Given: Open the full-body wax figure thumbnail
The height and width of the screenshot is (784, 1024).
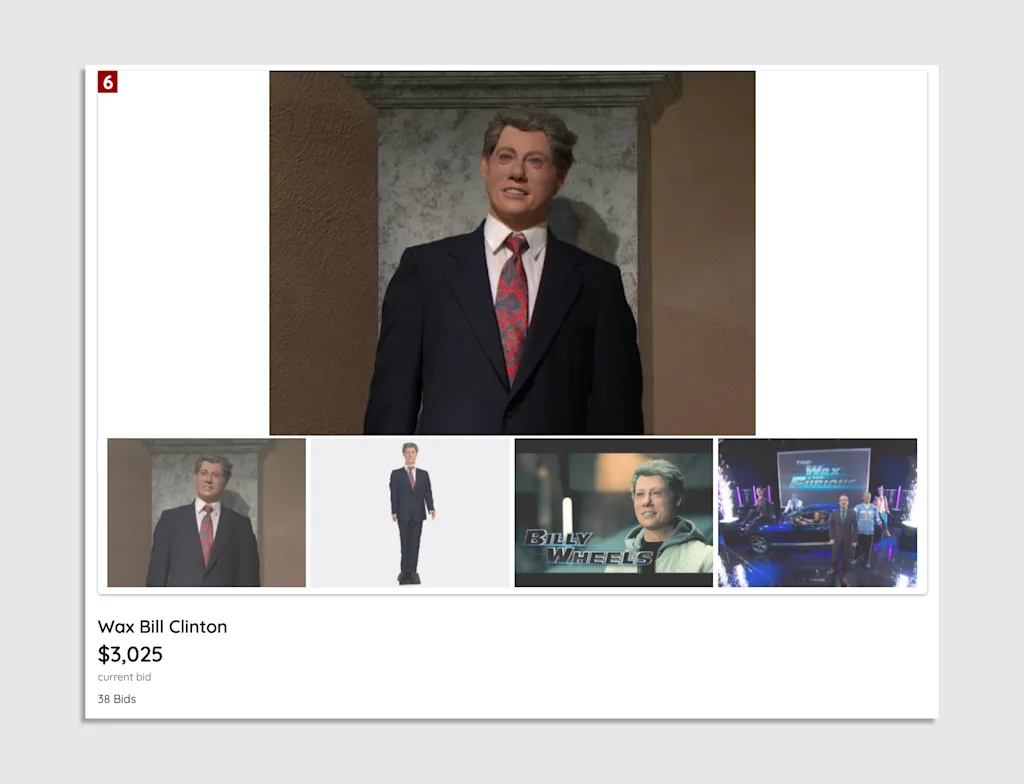Looking at the screenshot, I should (409, 512).
